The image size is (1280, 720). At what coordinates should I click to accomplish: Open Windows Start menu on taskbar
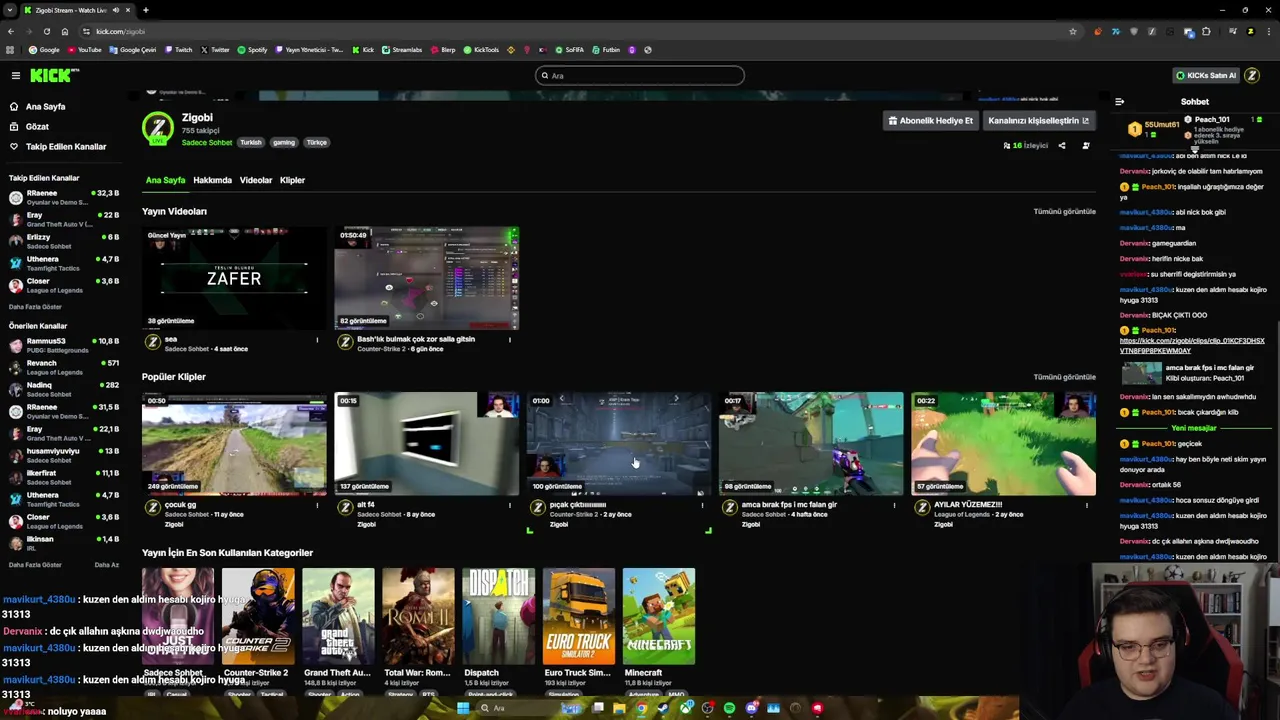pyautogui.click(x=462, y=708)
